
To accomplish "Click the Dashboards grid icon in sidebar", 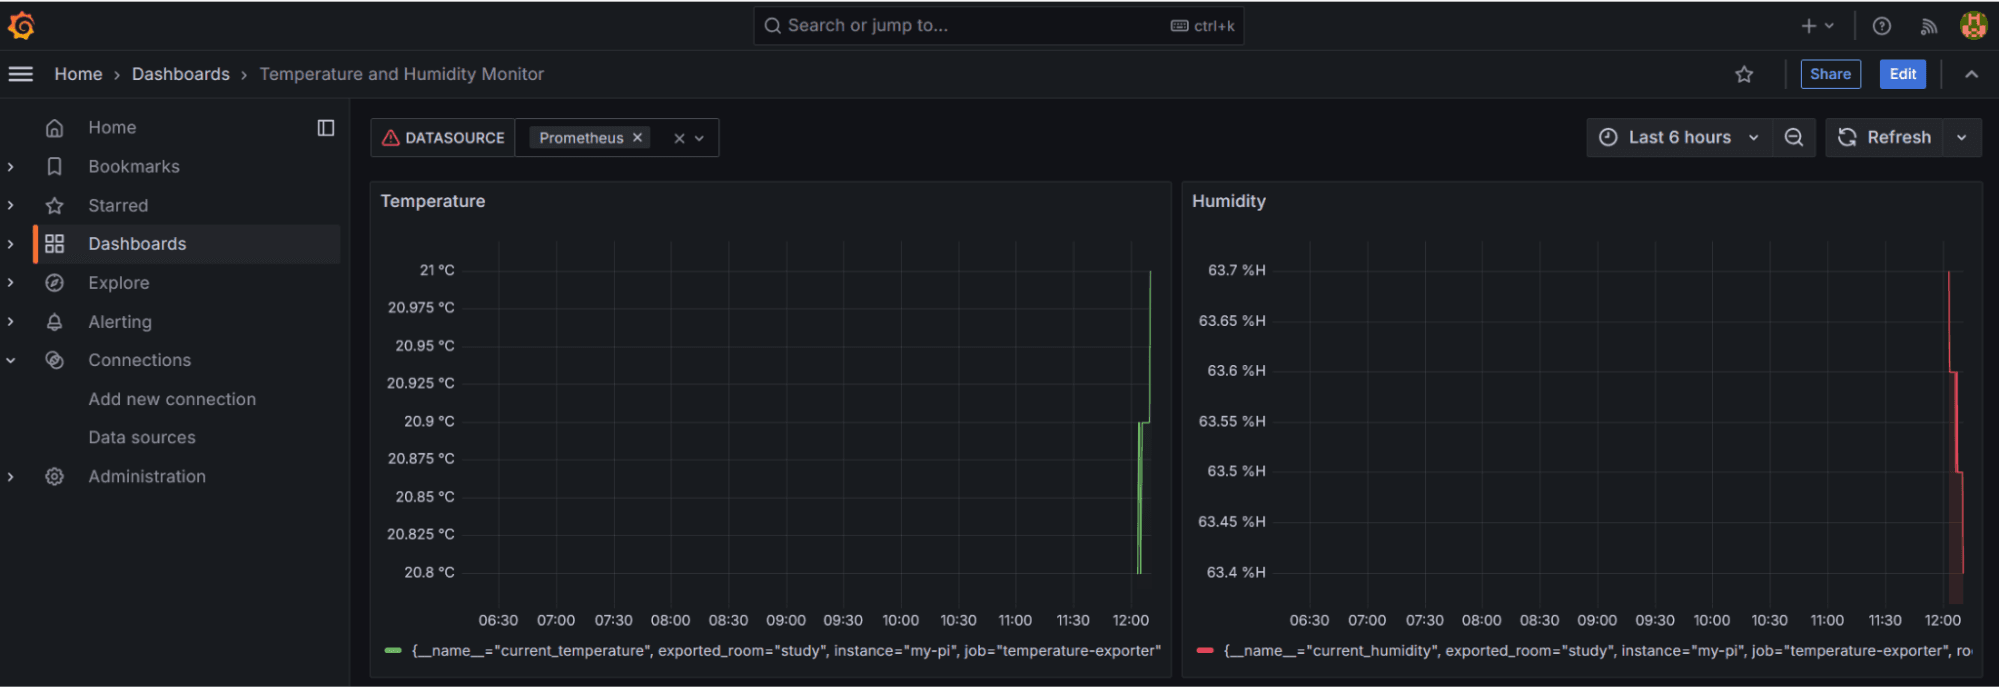I will pyautogui.click(x=55, y=244).
